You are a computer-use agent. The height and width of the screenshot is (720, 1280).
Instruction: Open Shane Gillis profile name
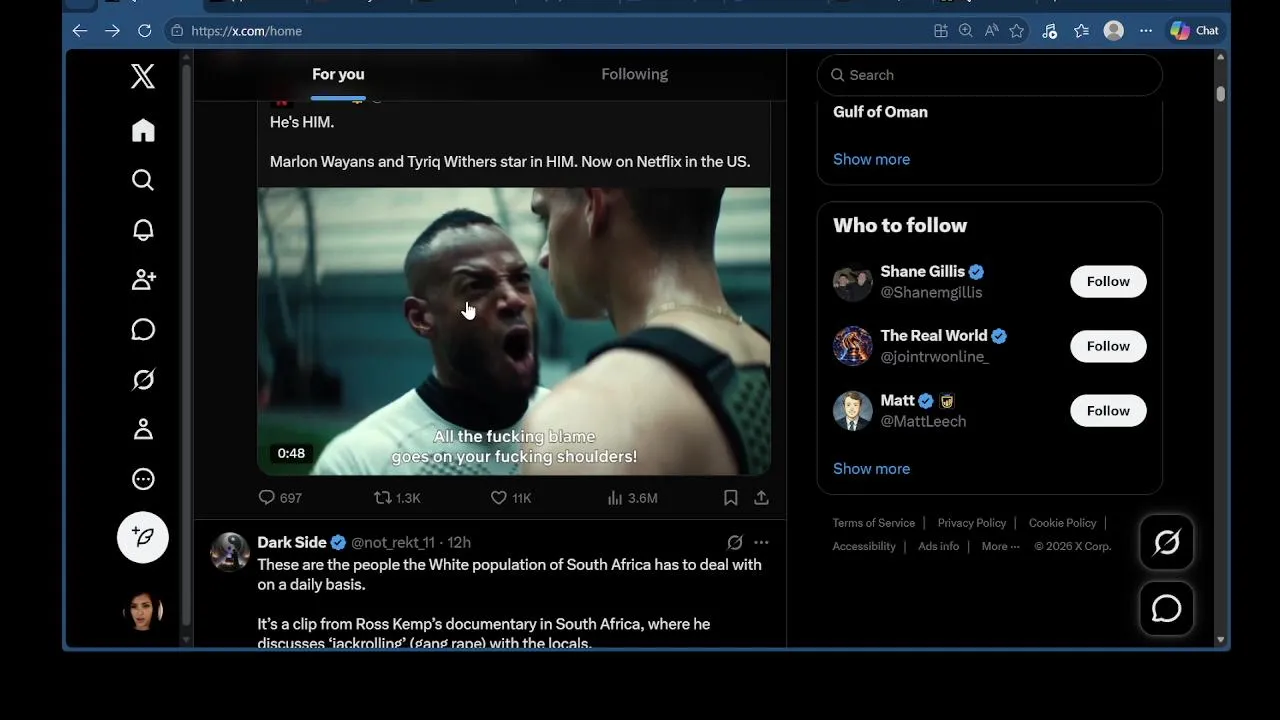pos(922,271)
